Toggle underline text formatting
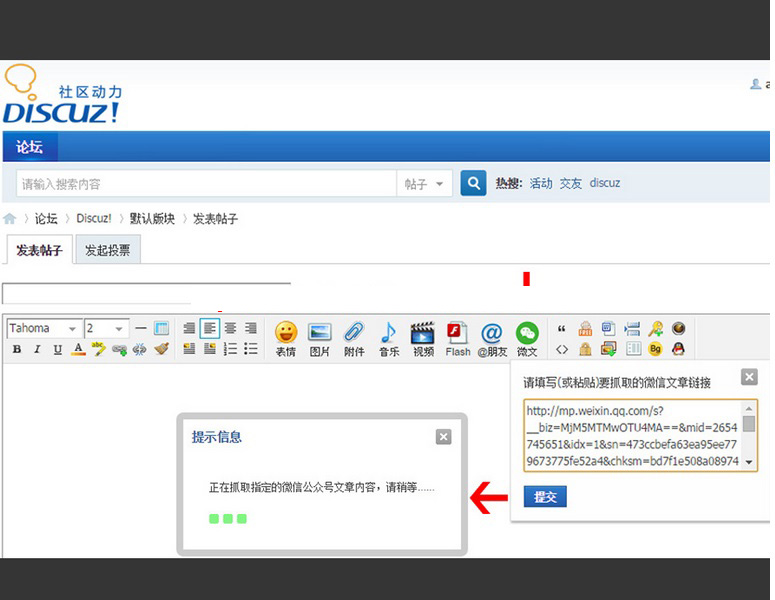The width and height of the screenshot is (775, 600). [57, 349]
